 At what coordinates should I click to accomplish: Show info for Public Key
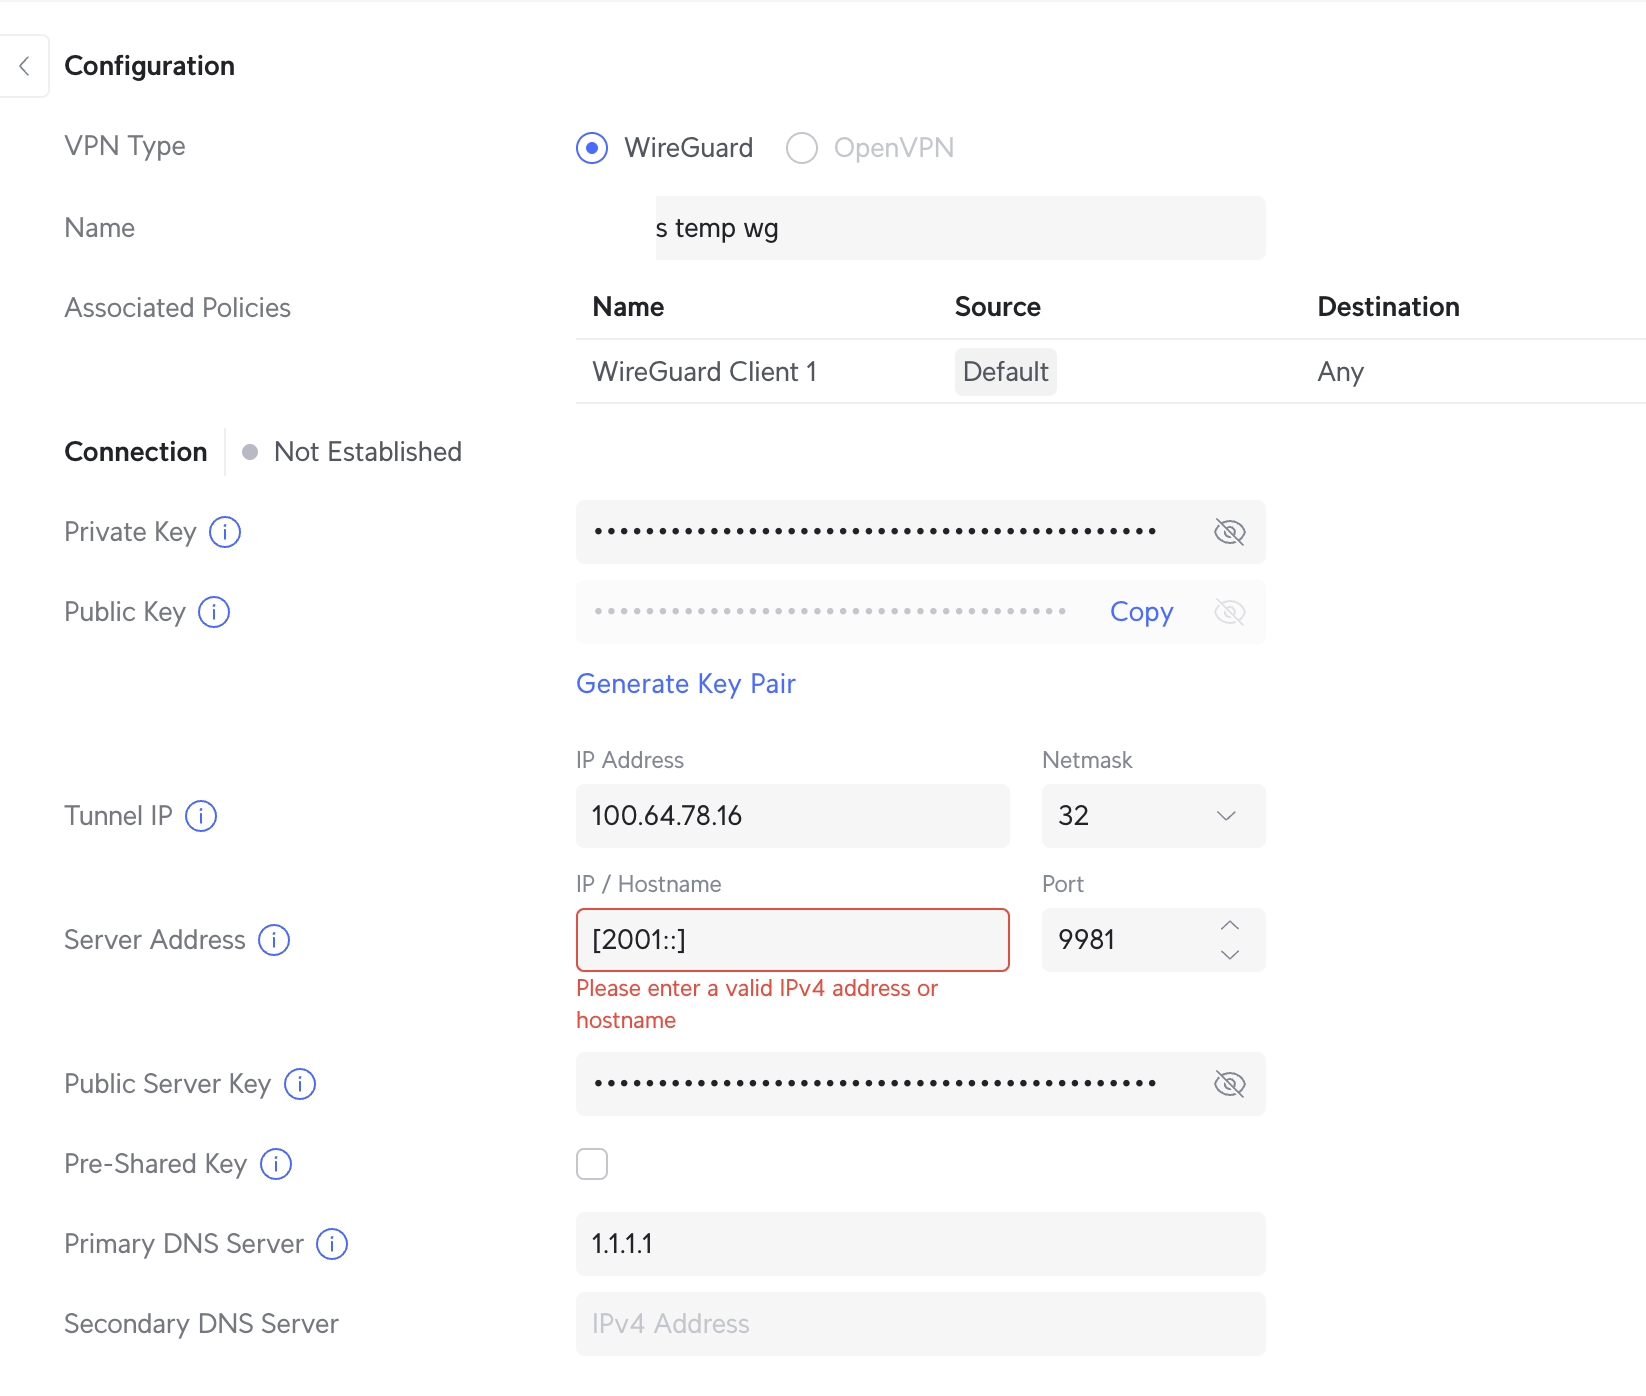(214, 612)
